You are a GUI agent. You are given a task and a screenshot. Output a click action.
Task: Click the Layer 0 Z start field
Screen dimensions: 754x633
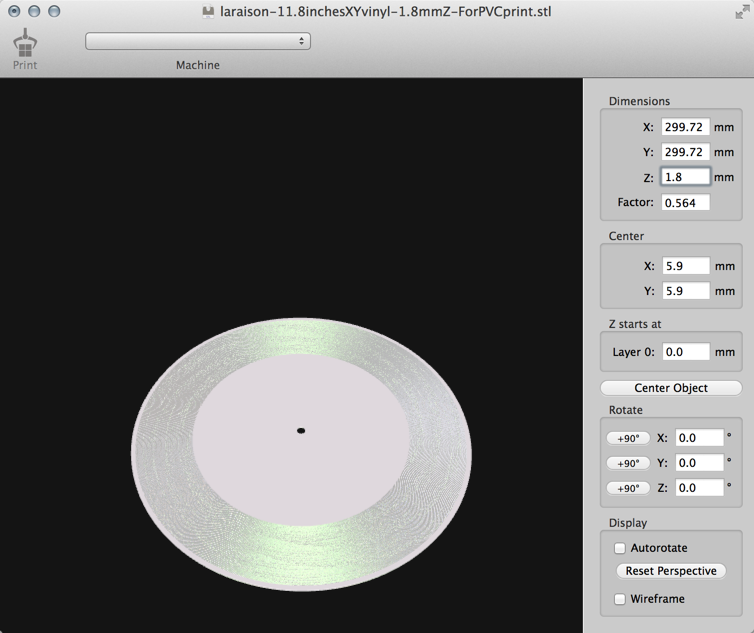click(686, 352)
